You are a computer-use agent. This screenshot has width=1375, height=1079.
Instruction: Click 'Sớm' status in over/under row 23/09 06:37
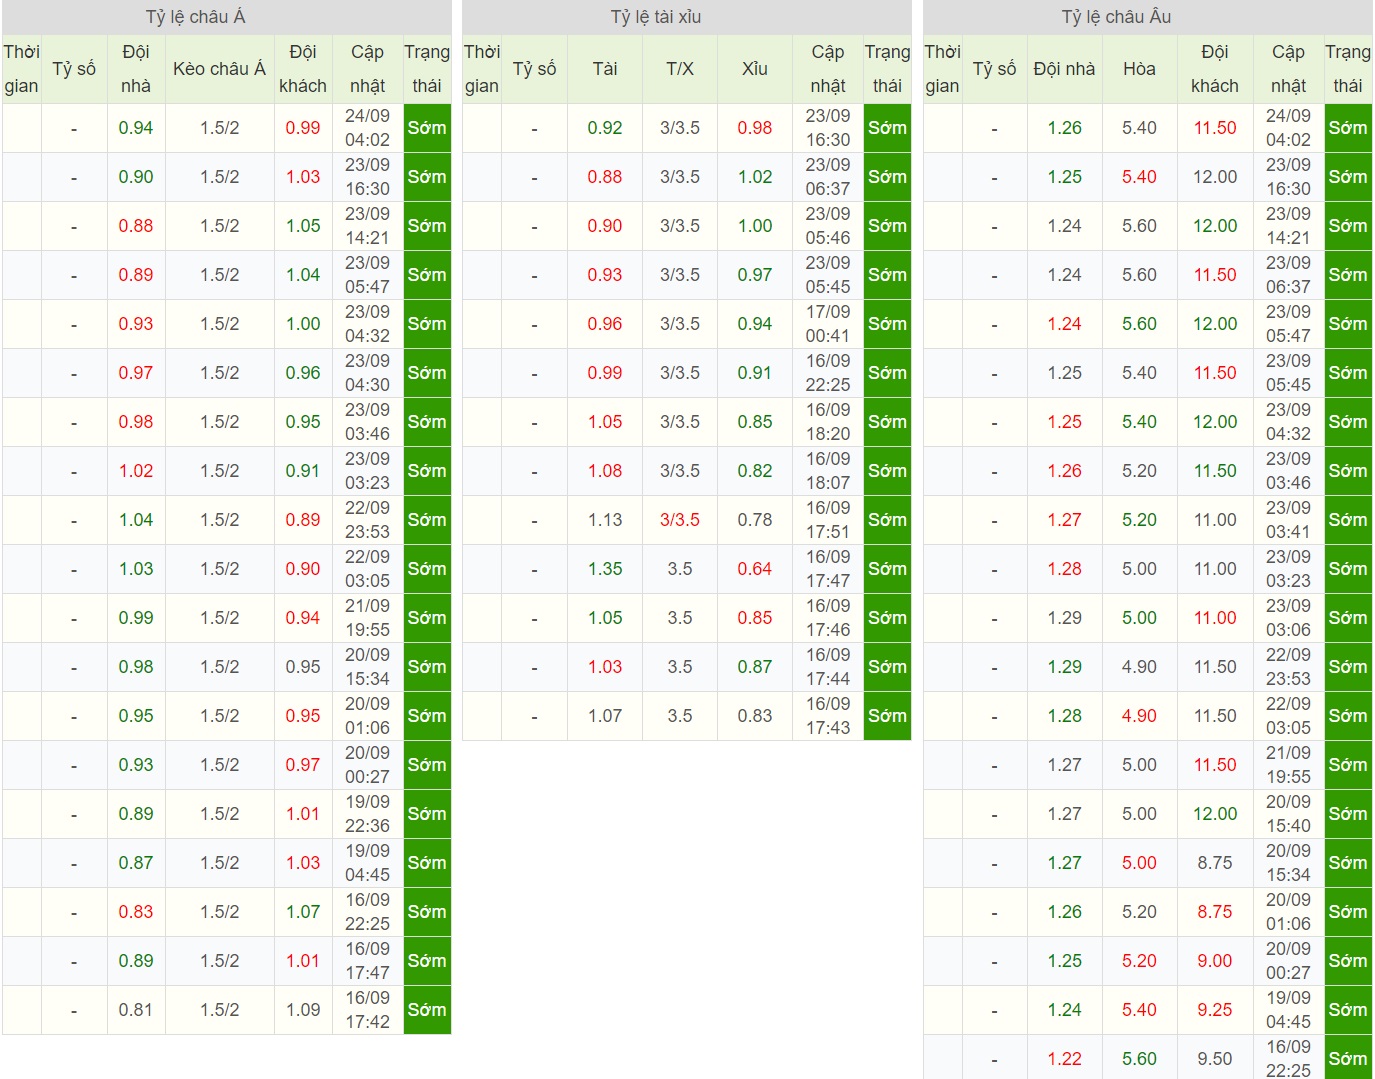pos(887,177)
